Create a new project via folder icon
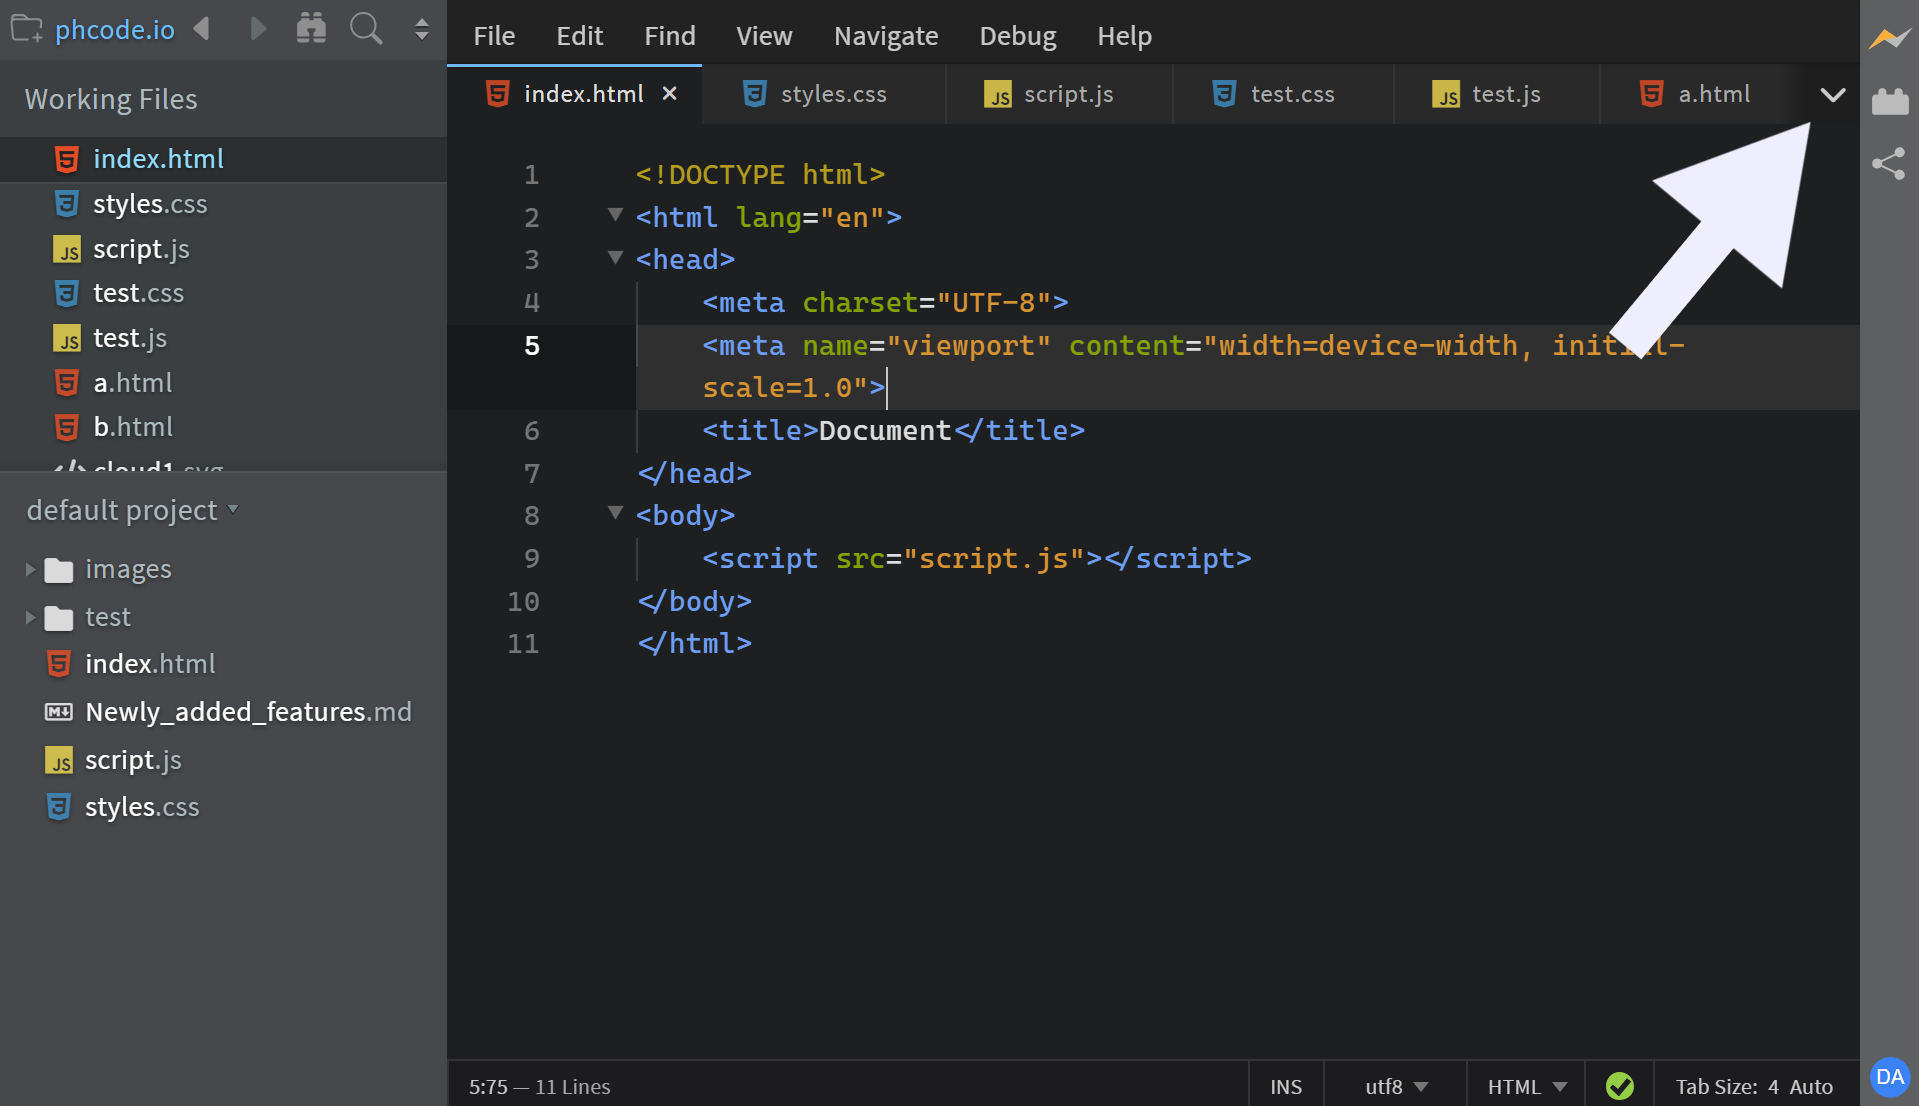 26,29
